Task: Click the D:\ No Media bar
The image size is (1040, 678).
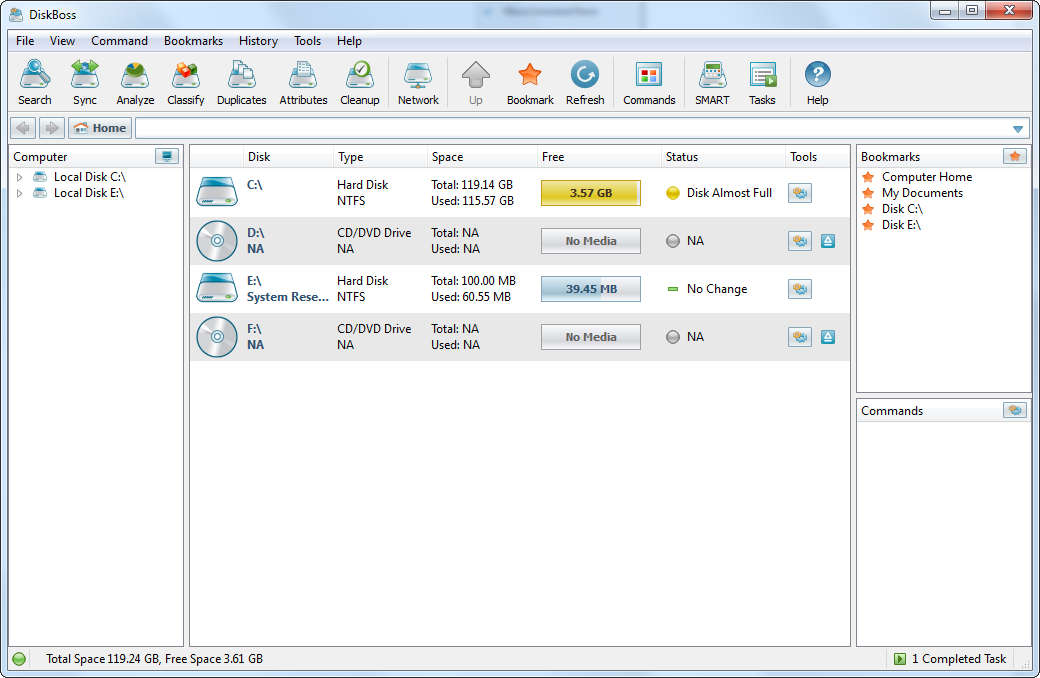Action: tap(591, 241)
